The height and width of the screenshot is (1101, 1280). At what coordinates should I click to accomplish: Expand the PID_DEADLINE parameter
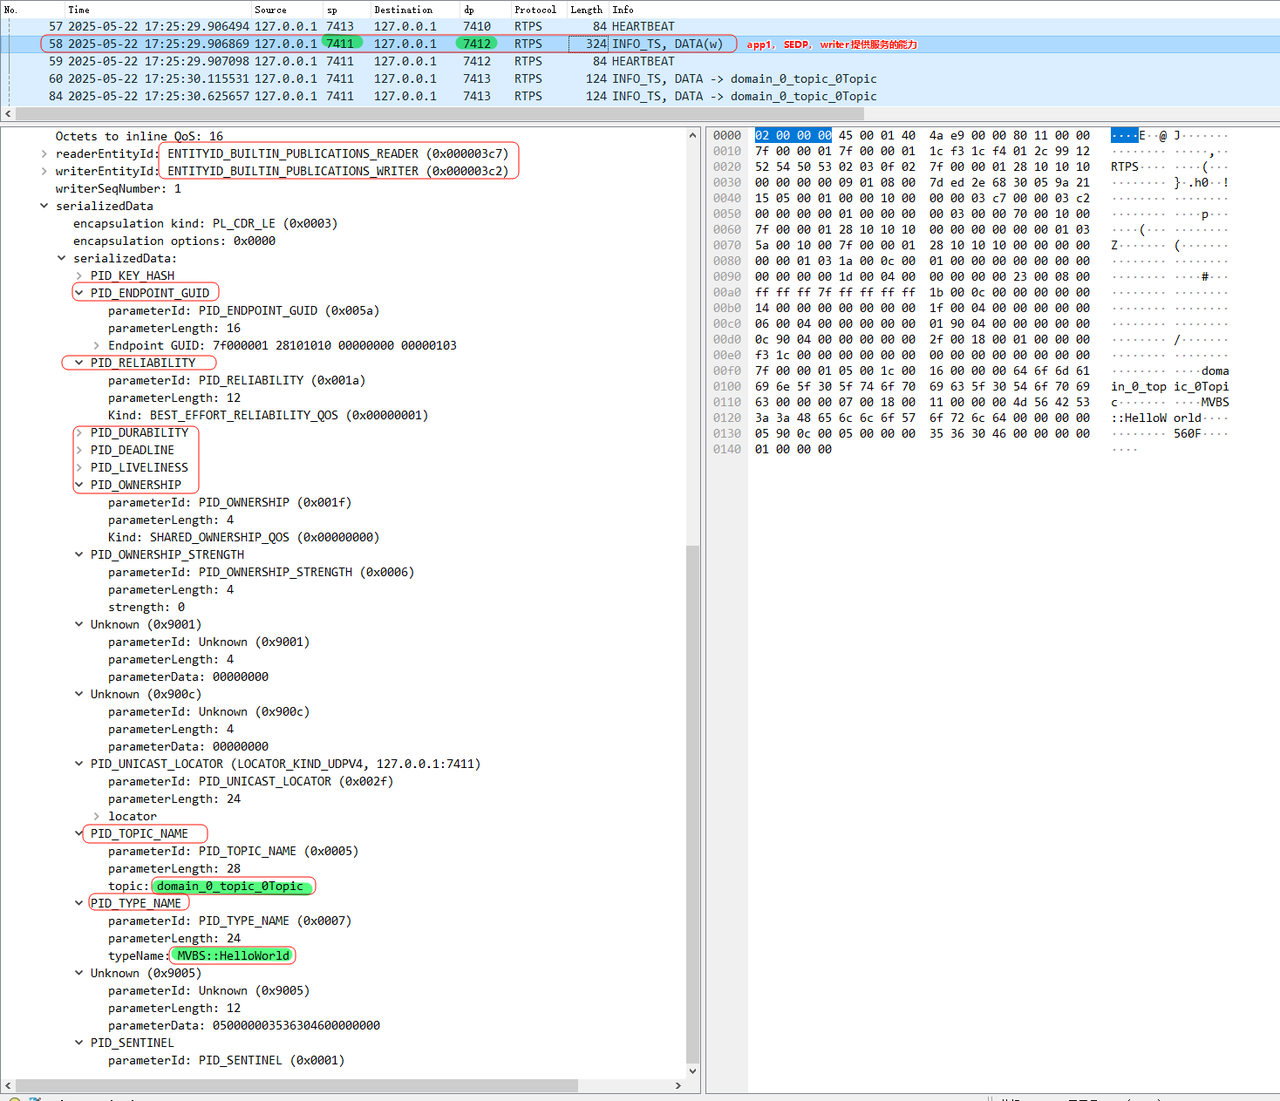(x=79, y=450)
